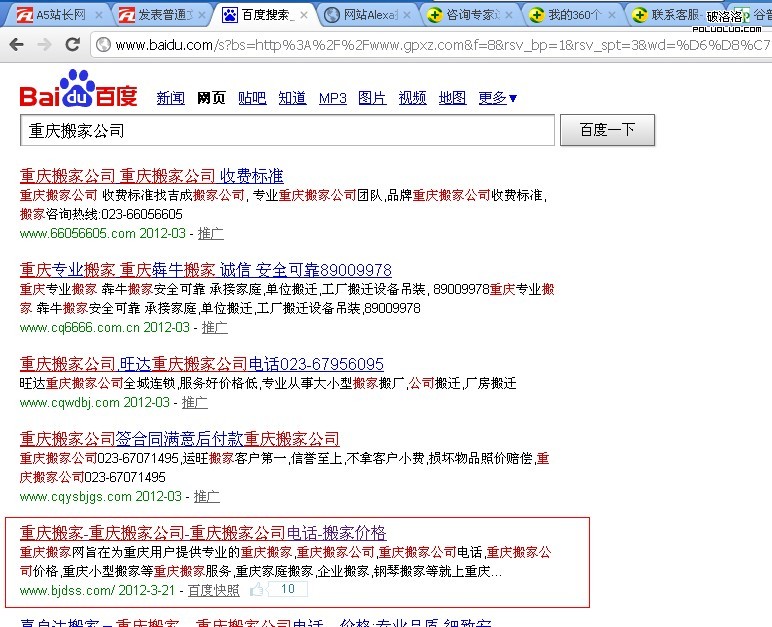Expand the 更多 dropdown menu
772x627 pixels.
coord(497,98)
